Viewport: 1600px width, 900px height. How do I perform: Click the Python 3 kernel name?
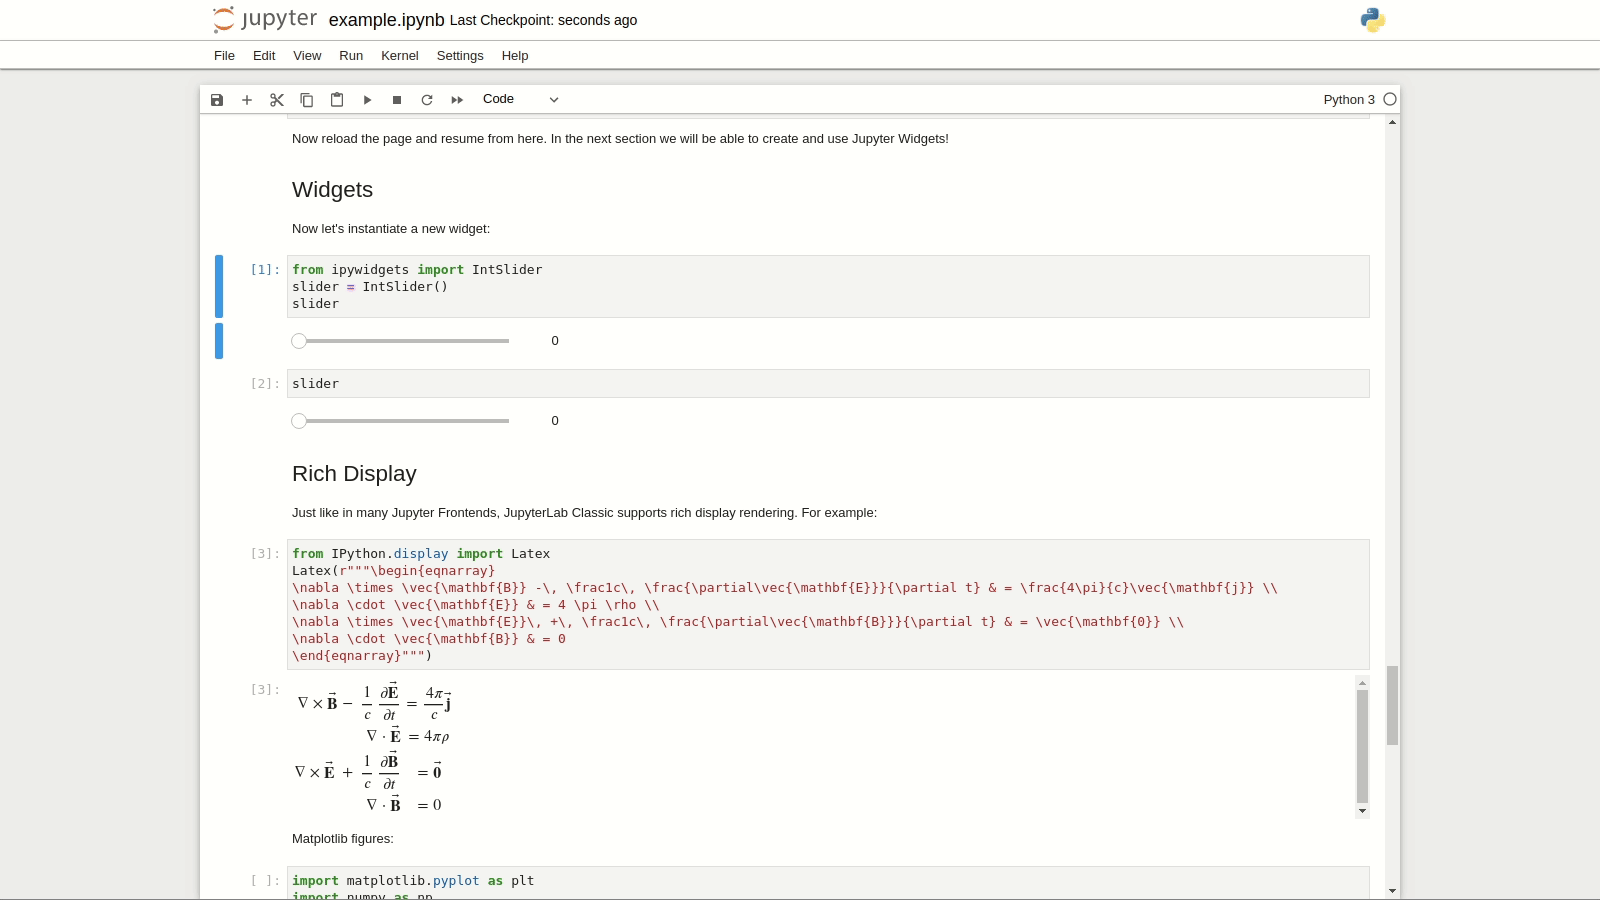point(1349,99)
